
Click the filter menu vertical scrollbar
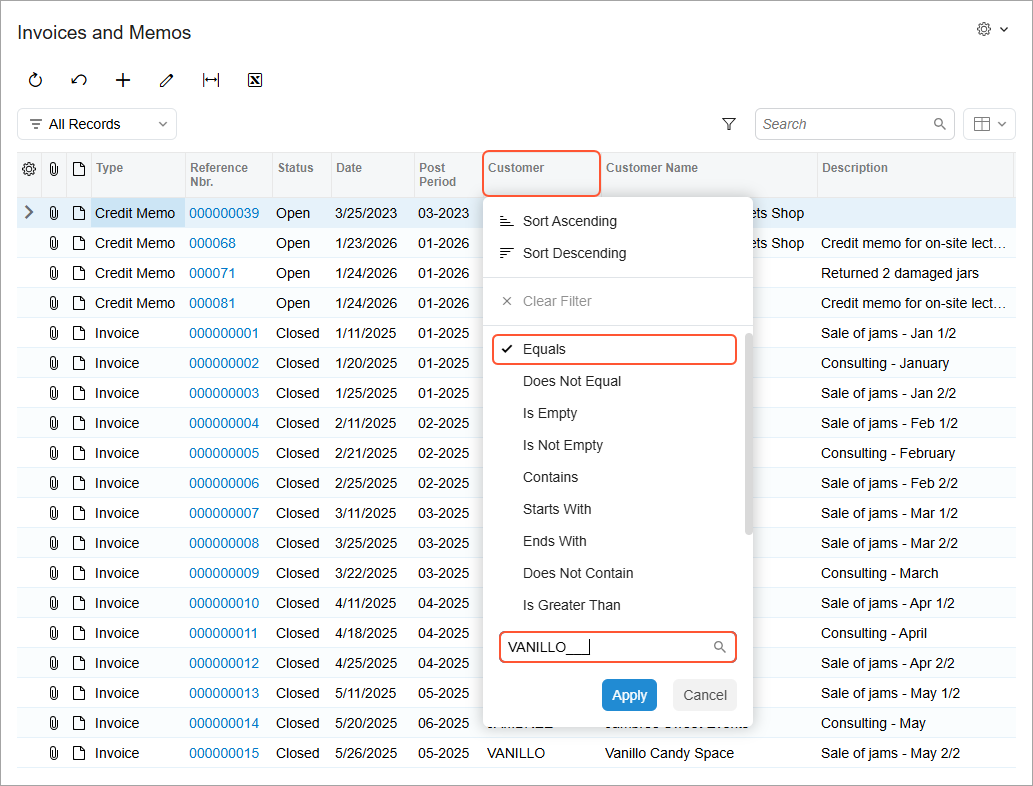click(749, 435)
